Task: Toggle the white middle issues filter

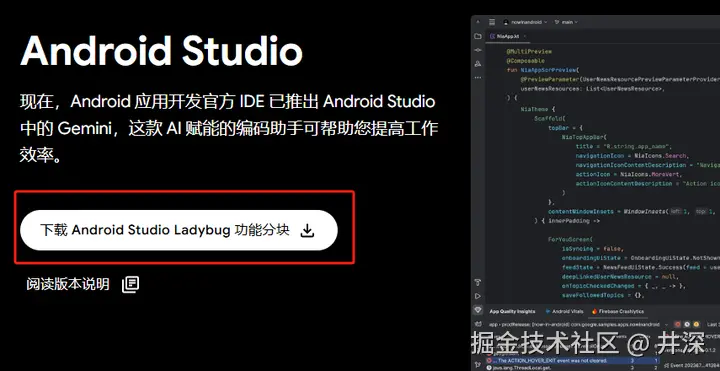Action: (x=687, y=324)
